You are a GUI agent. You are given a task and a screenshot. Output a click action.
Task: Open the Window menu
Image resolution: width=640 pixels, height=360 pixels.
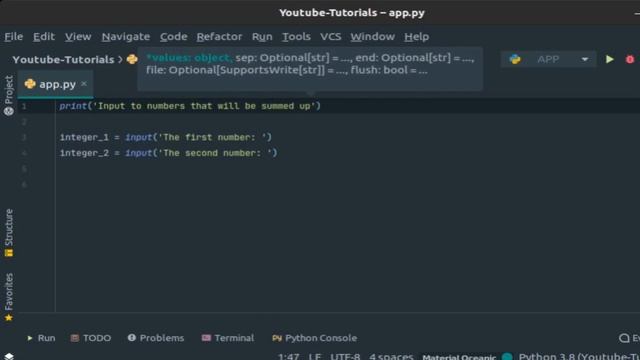[373, 37]
